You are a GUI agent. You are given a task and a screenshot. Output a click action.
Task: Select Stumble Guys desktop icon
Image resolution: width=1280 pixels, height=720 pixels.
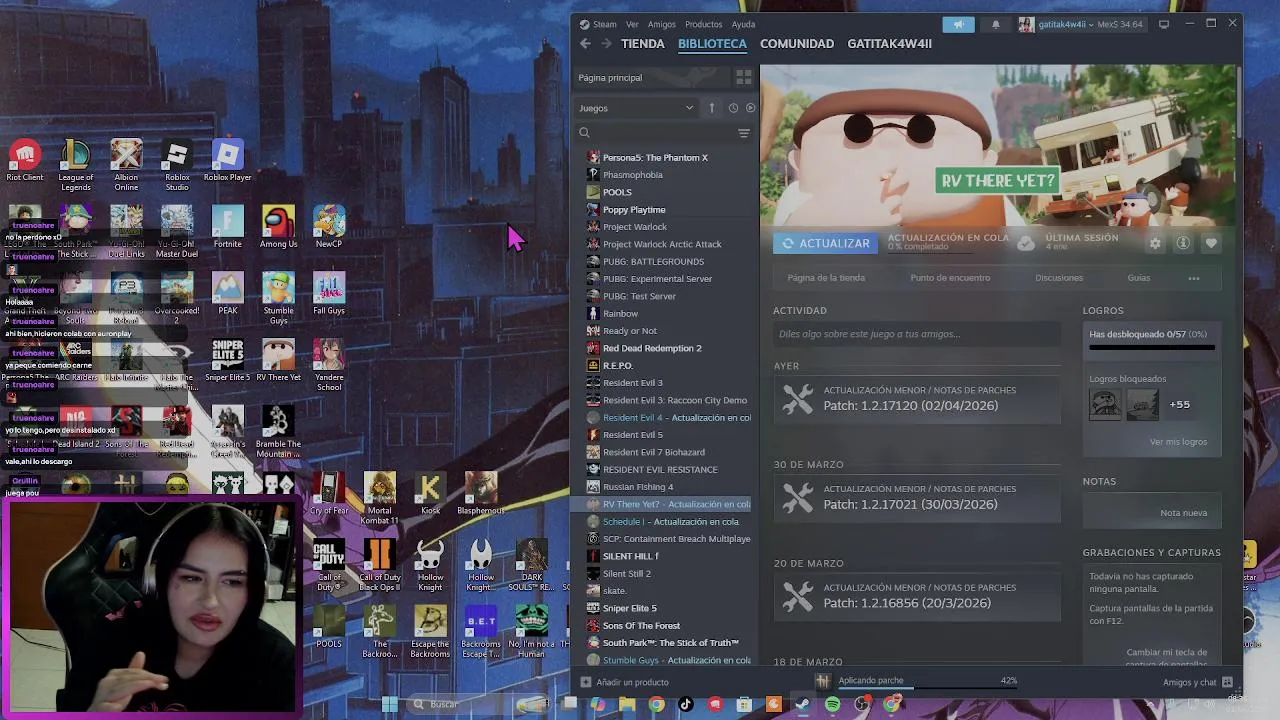[x=279, y=298]
